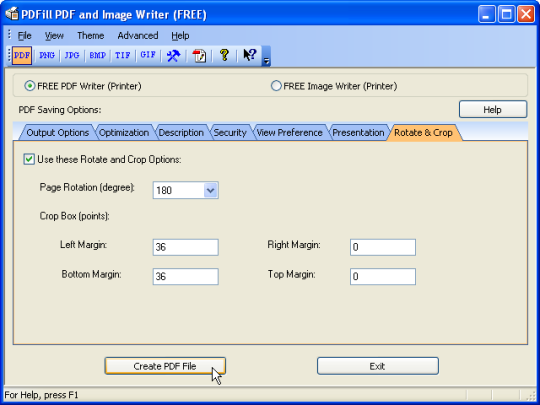This screenshot has height=405, width=540.
Task: Activate the What's This arrow-question icon
Action: (x=250, y=55)
